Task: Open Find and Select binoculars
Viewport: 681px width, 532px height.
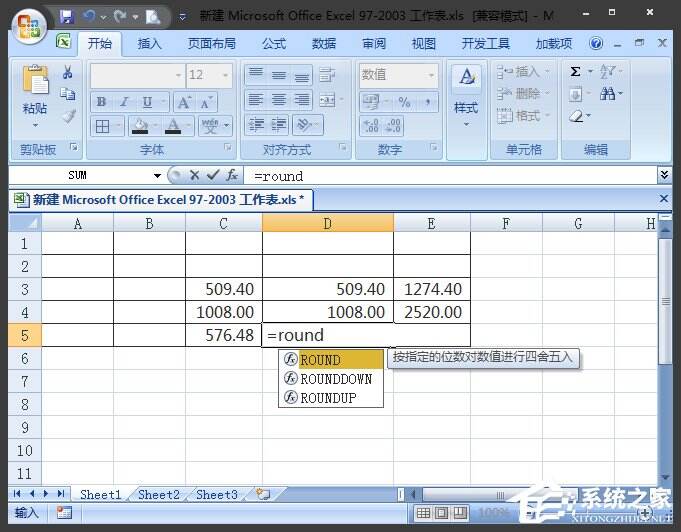Action: click(x=608, y=93)
